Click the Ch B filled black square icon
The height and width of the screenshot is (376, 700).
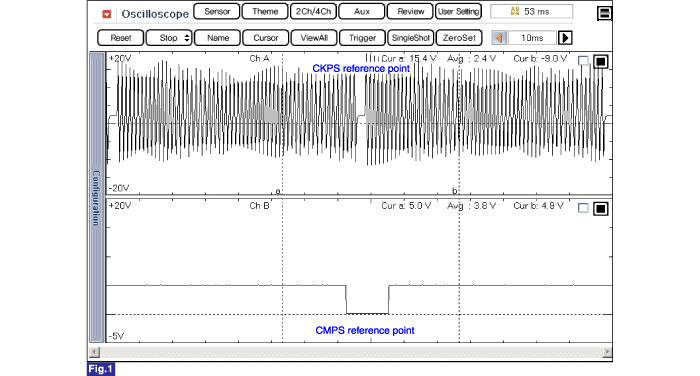(600, 208)
